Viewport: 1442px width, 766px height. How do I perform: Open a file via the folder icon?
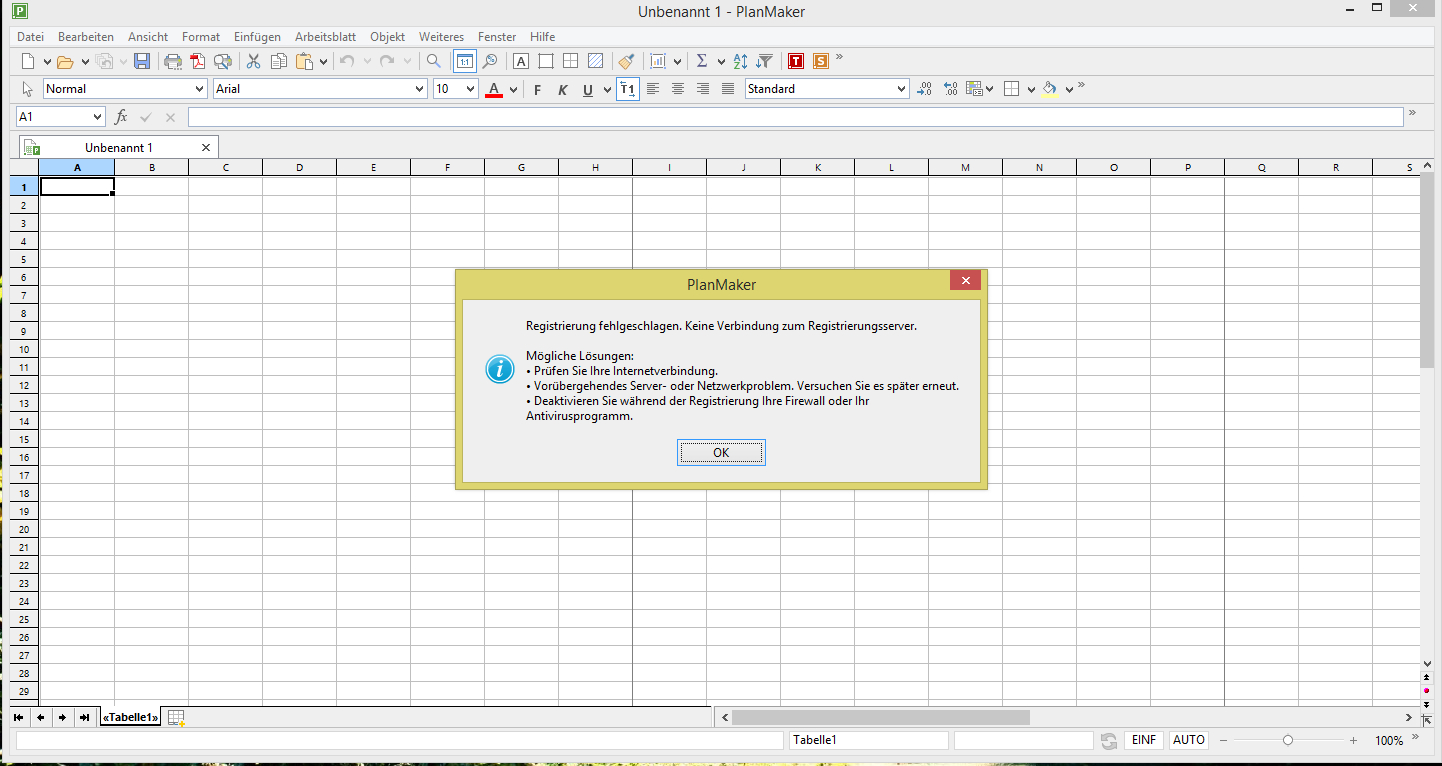[x=65, y=62]
